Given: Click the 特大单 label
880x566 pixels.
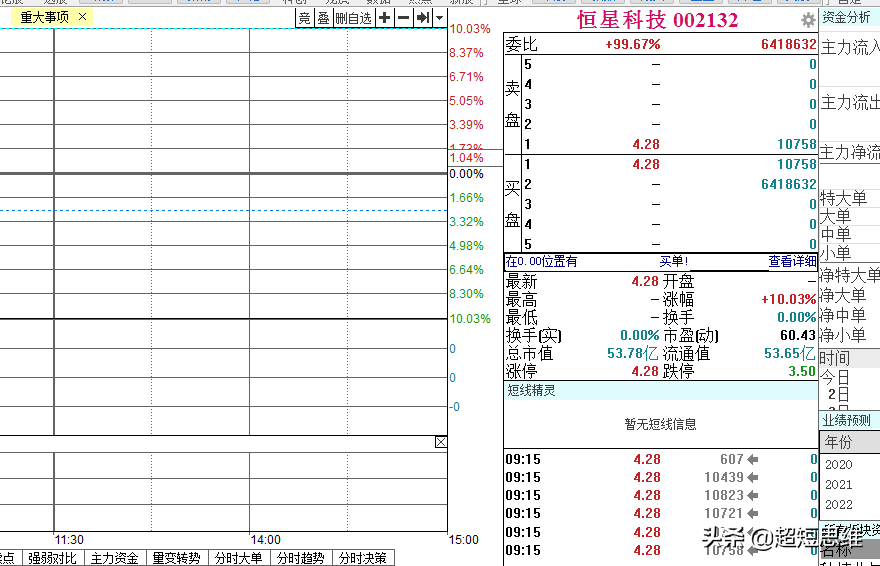Looking at the screenshot, I should [844, 198].
